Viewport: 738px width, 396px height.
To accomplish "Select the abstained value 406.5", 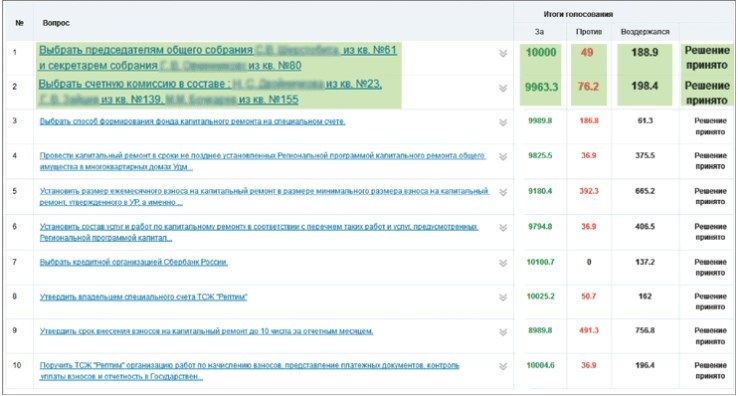I will 645,226.
